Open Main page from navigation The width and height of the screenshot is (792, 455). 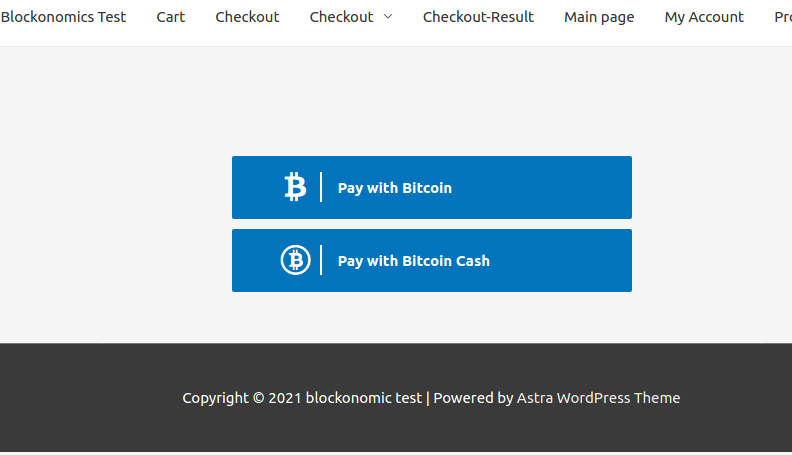[x=599, y=17]
